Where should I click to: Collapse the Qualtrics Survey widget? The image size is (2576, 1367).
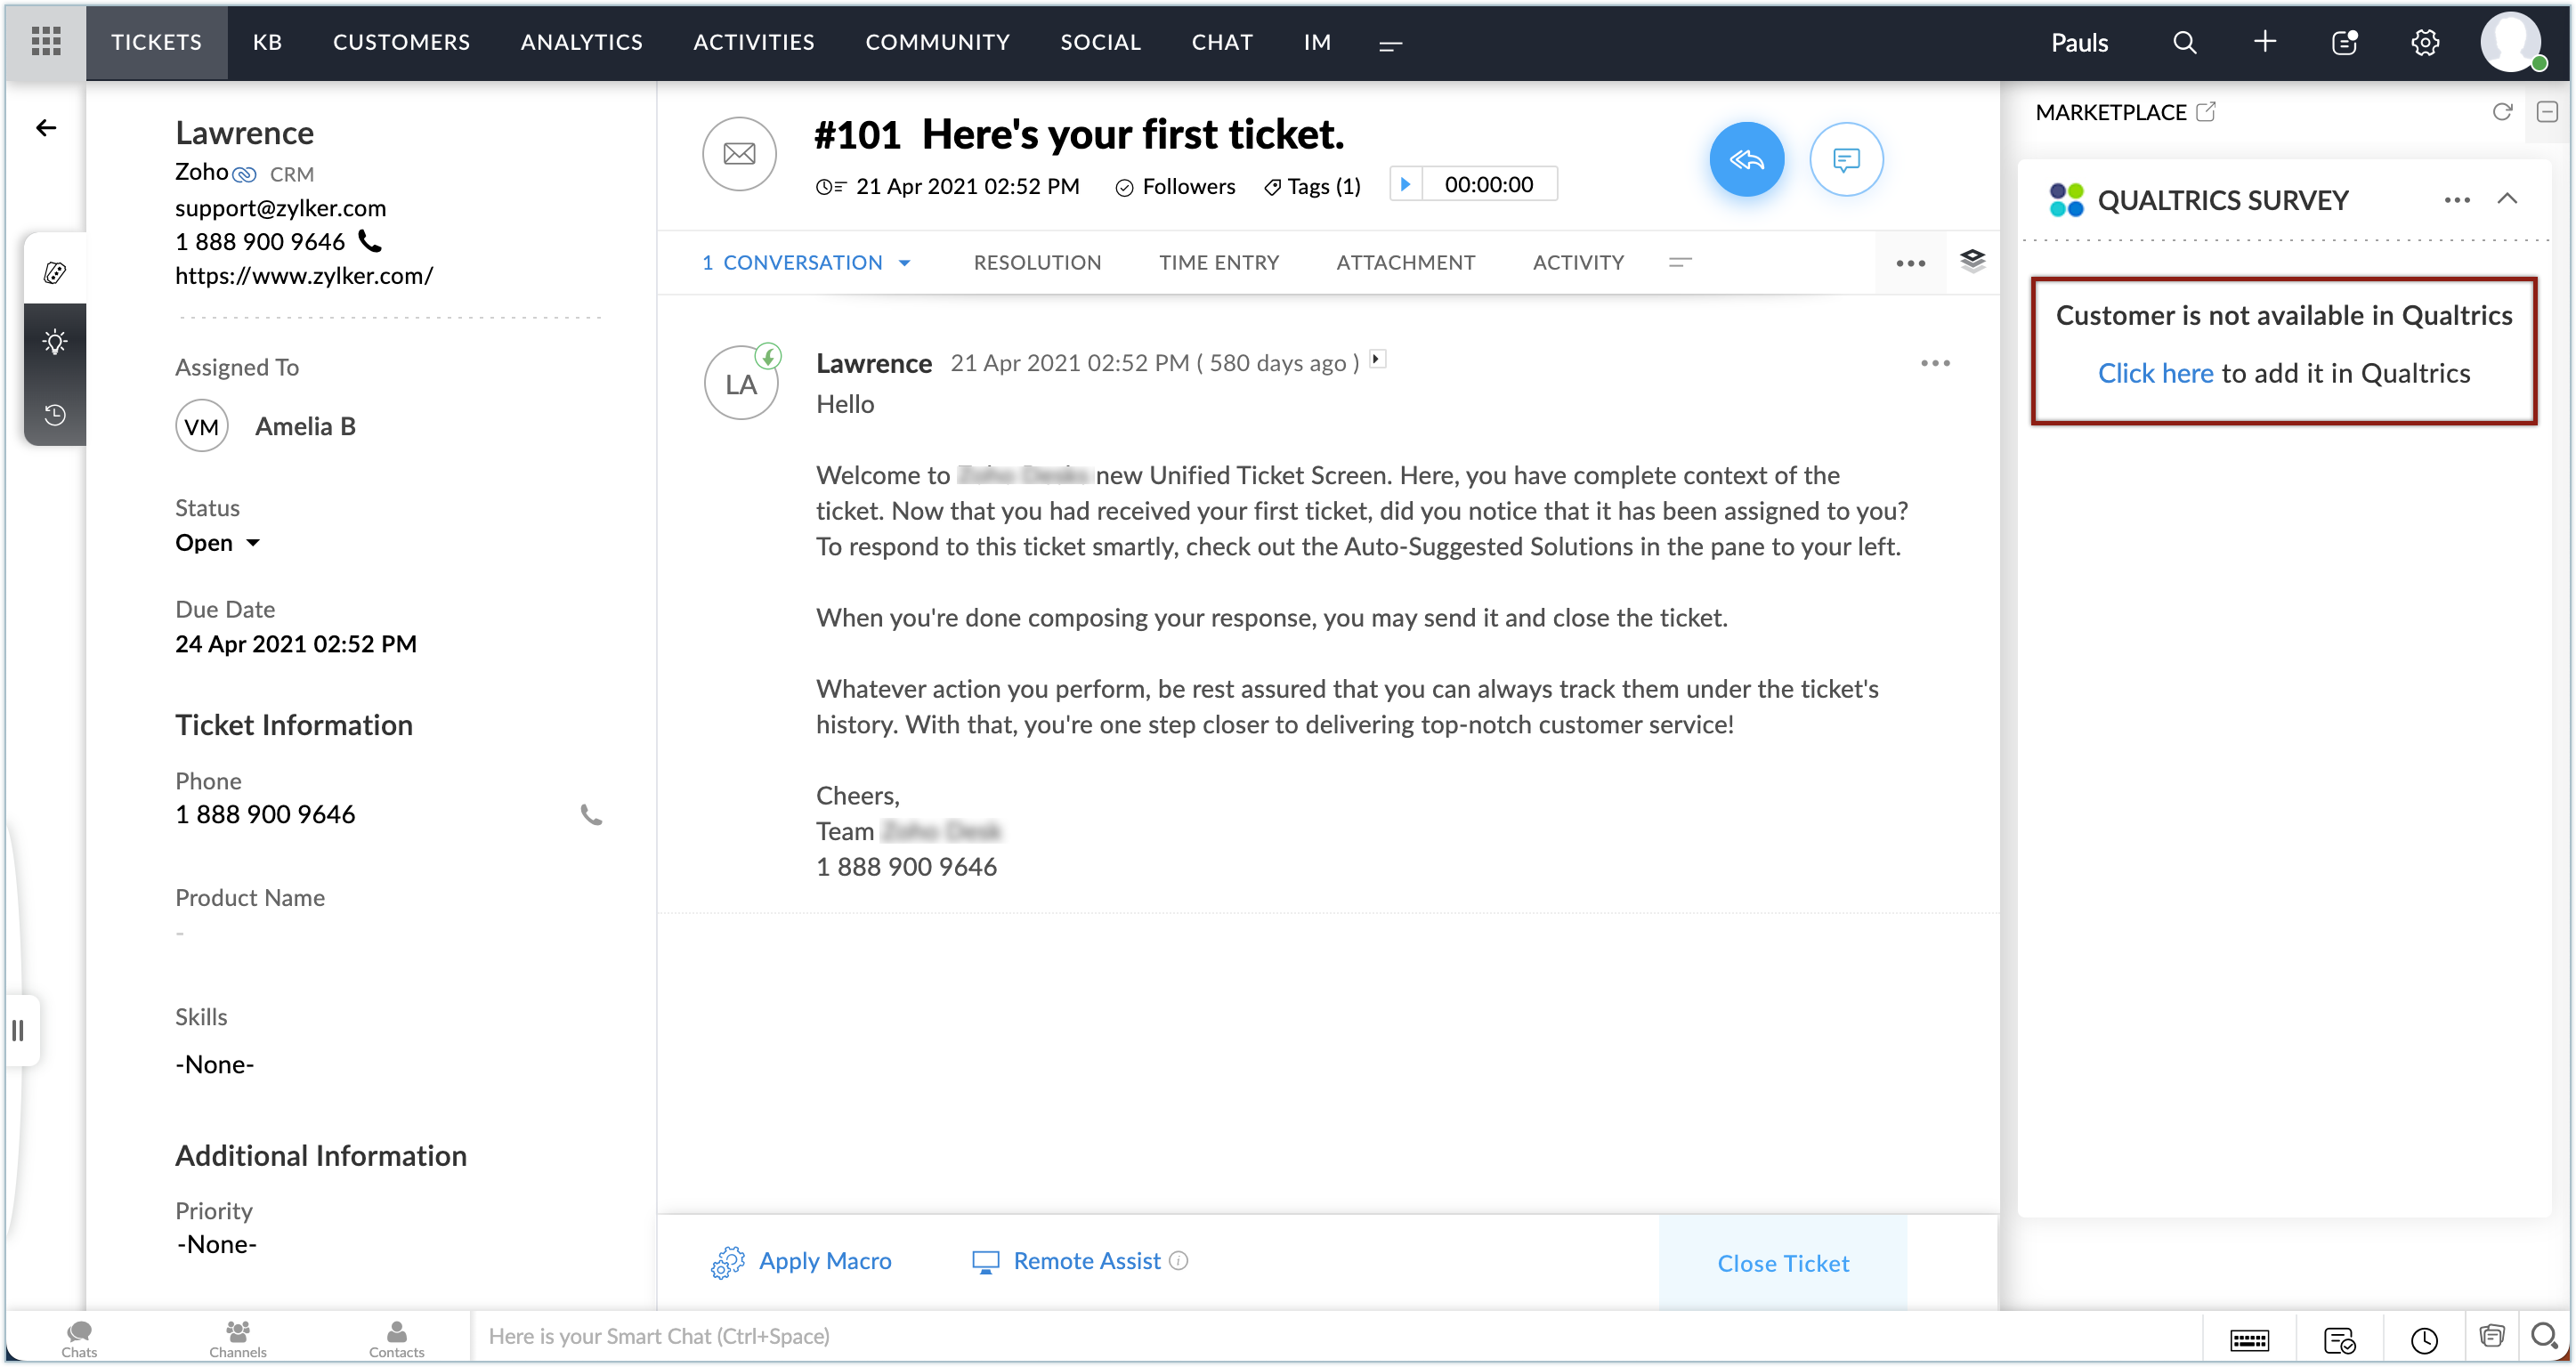point(2507,199)
